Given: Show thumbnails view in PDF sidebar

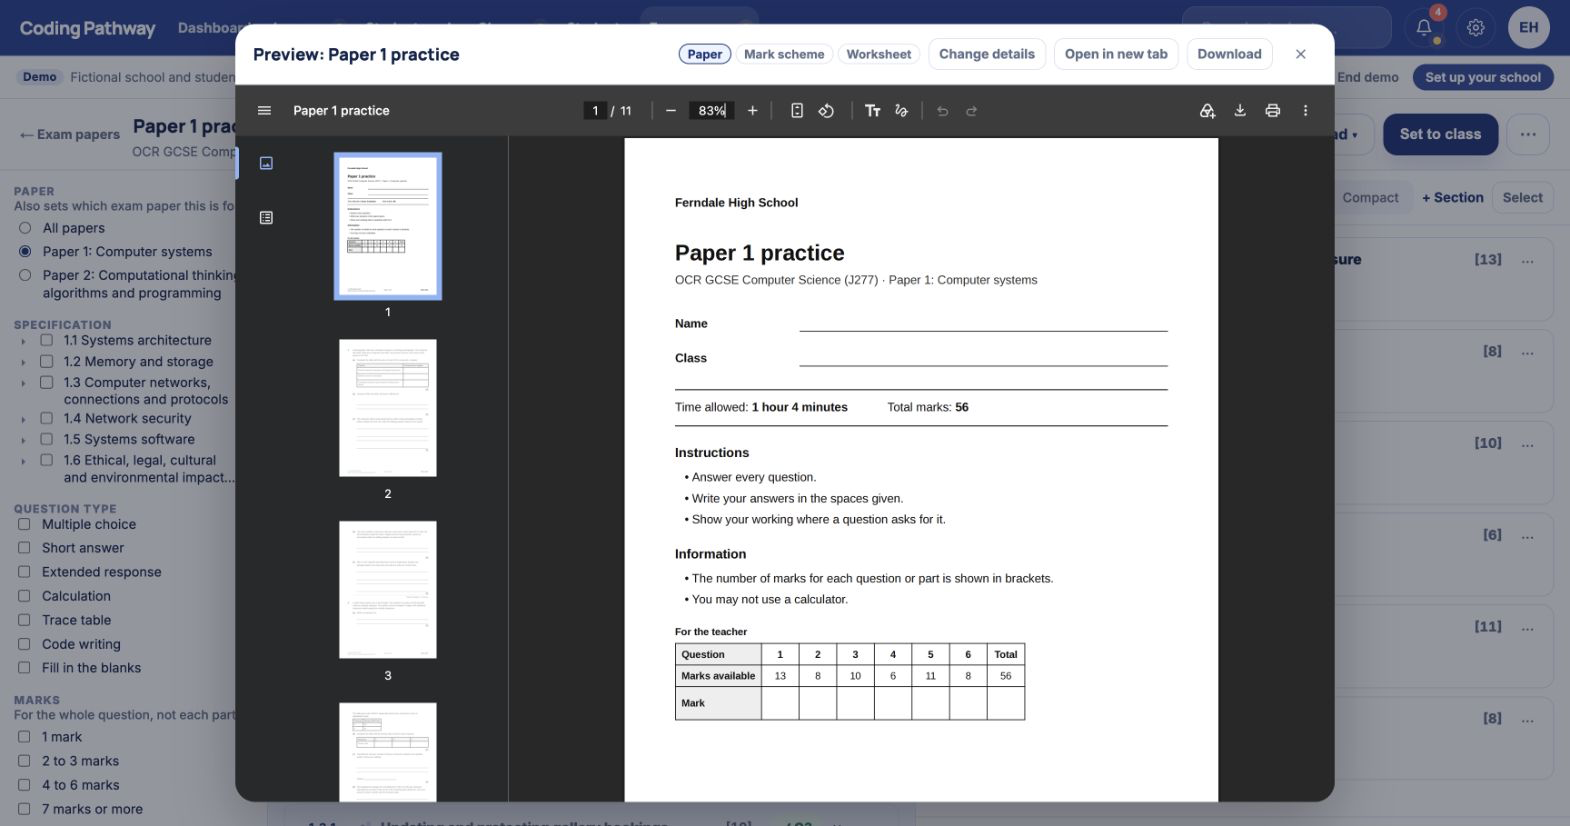Looking at the screenshot, I should tap(266, 163).
